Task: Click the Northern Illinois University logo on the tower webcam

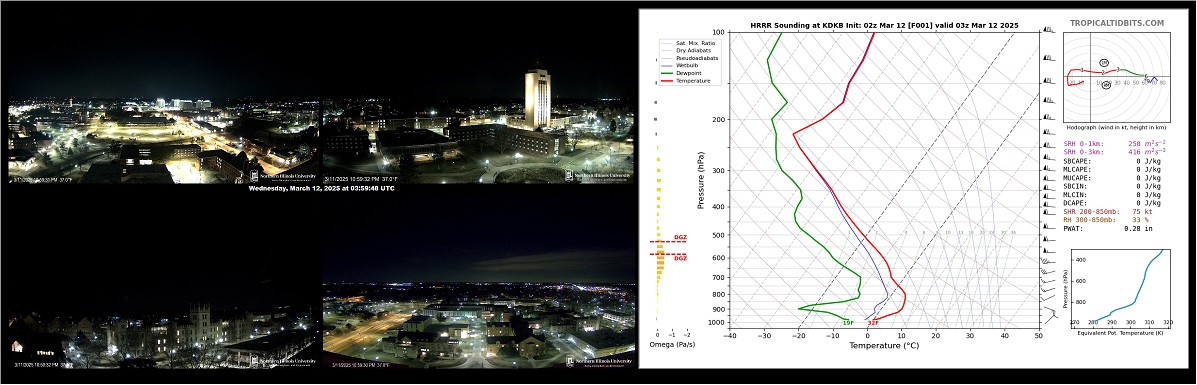Action: click(598, 175)
